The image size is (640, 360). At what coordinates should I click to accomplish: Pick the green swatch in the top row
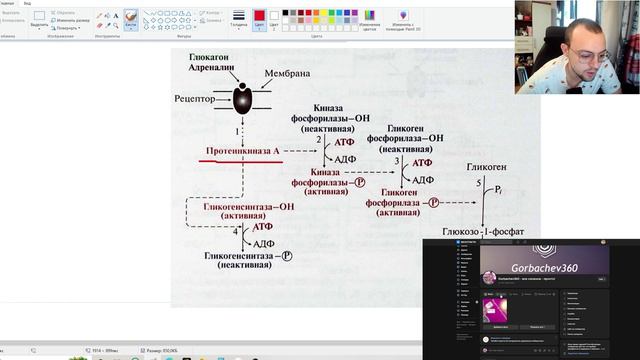pos(332,13)
